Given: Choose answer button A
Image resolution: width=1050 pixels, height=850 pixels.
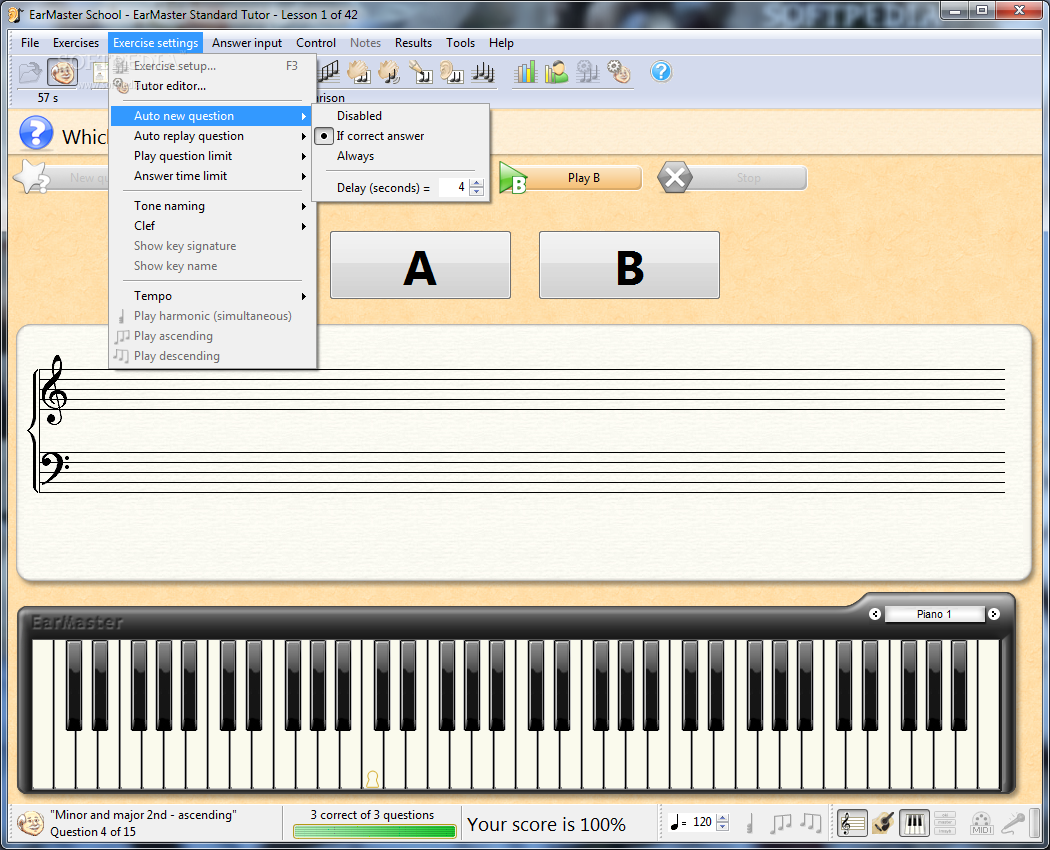Looking at the screenshot, I should [x=421, y=265].
